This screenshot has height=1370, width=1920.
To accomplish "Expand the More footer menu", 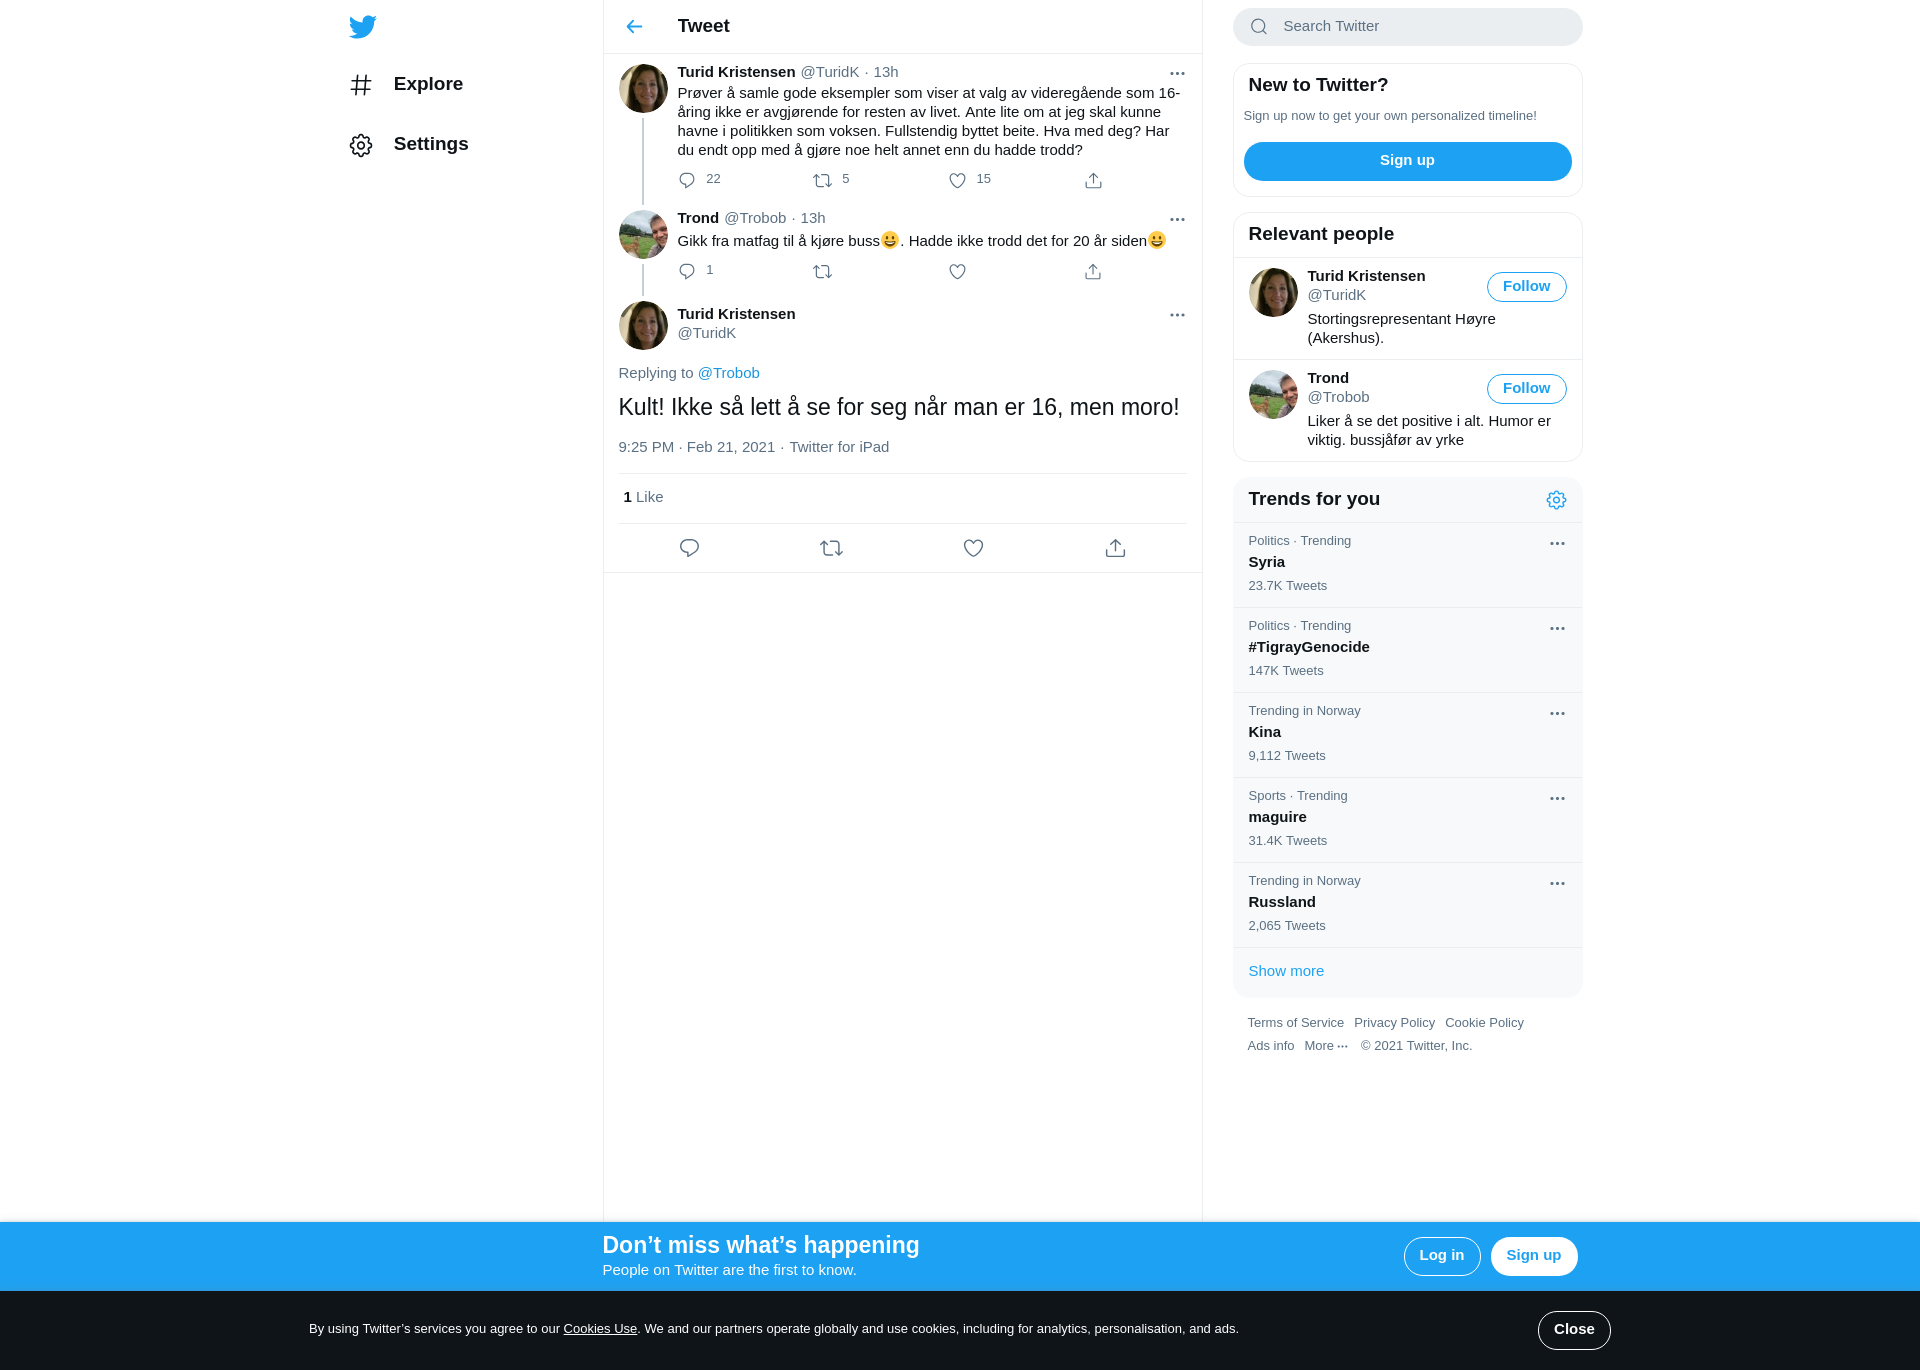I will click(1326, 1046).
